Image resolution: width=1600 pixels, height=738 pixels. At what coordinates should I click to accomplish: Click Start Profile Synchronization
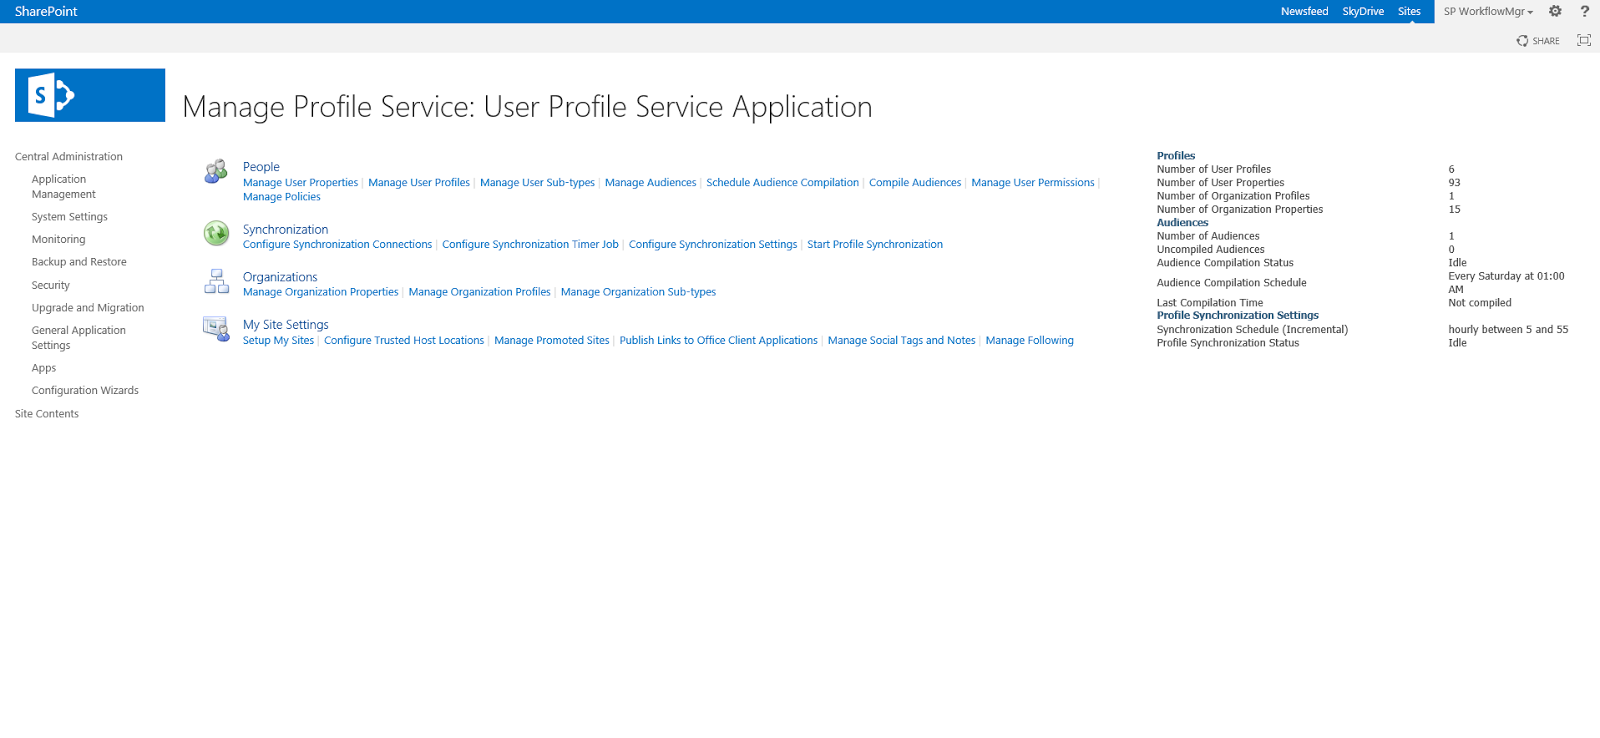tap(875, 245)
